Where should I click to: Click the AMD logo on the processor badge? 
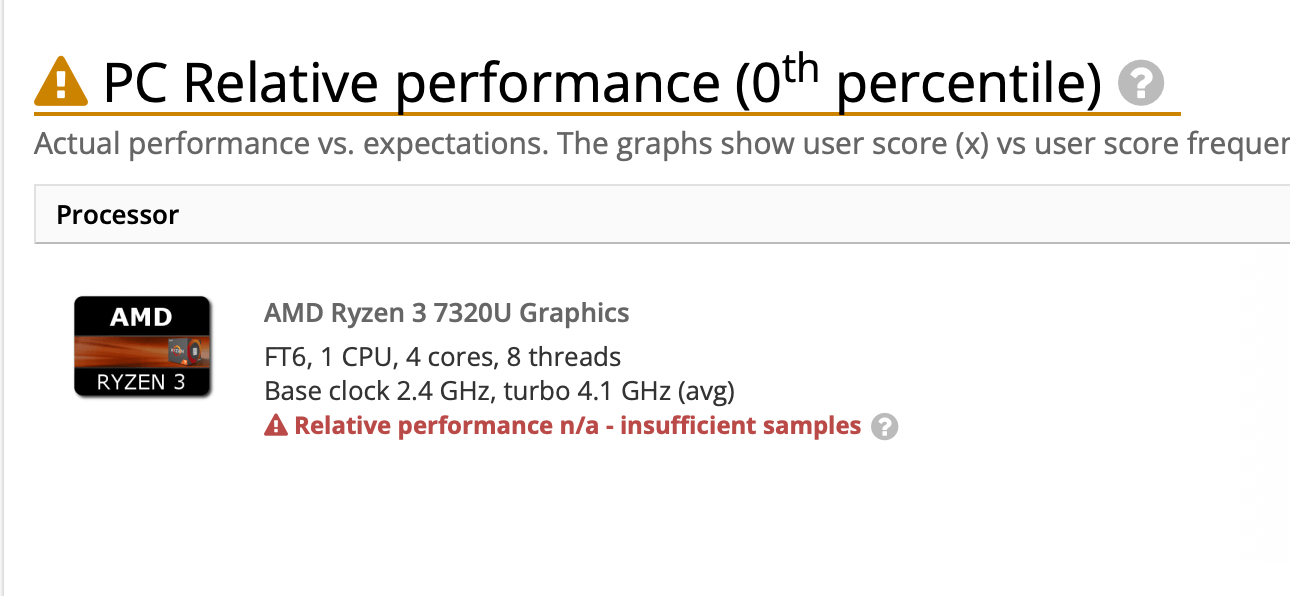[x=141, y=318]
